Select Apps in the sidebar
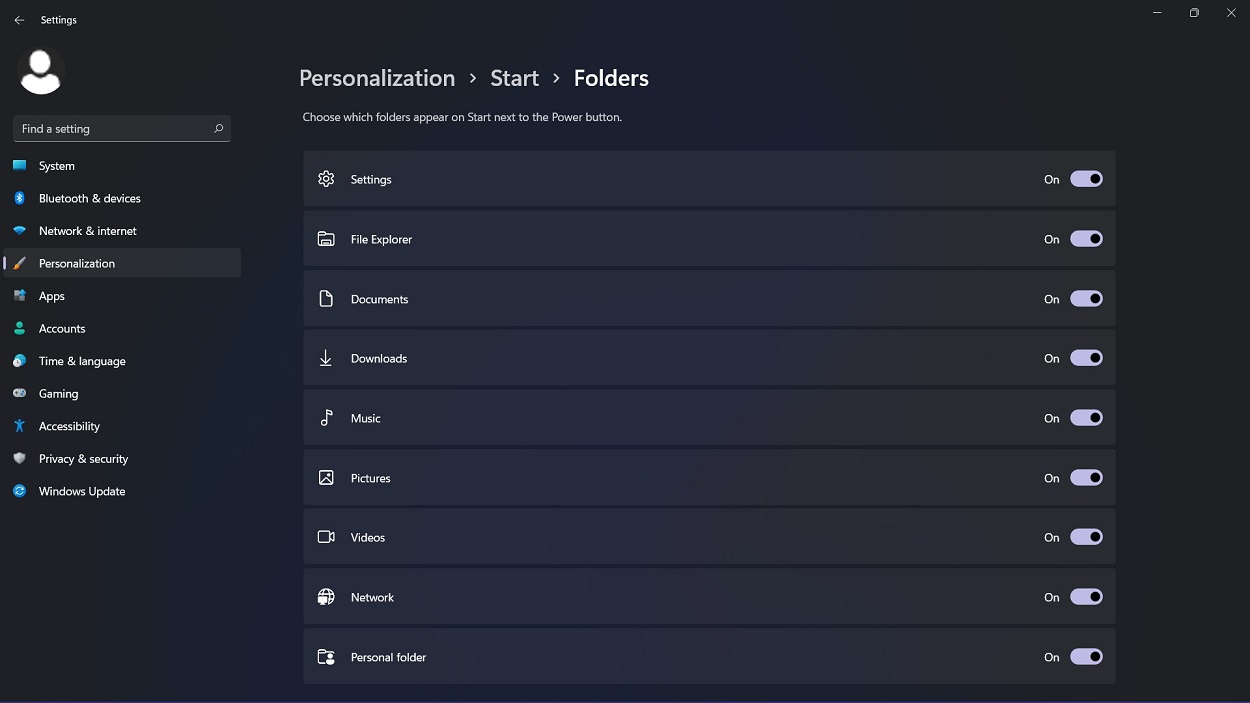 click(51, 296)
